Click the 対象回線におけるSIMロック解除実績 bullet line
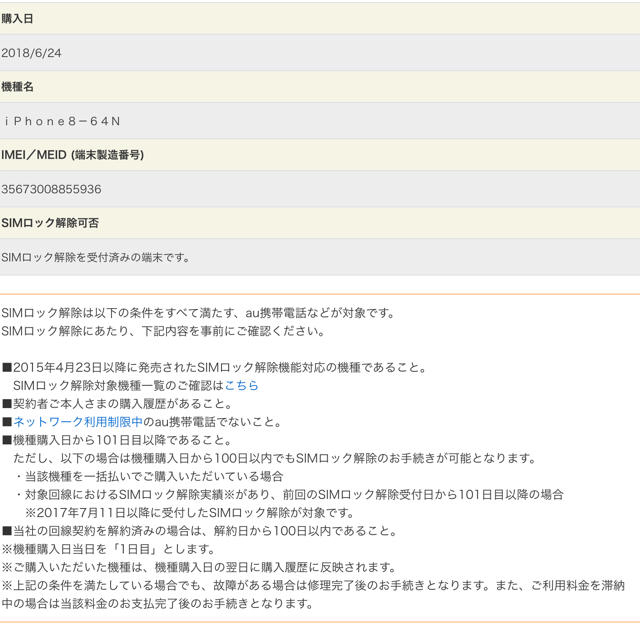This screenshot has width=640, height=640. [290, 494]
